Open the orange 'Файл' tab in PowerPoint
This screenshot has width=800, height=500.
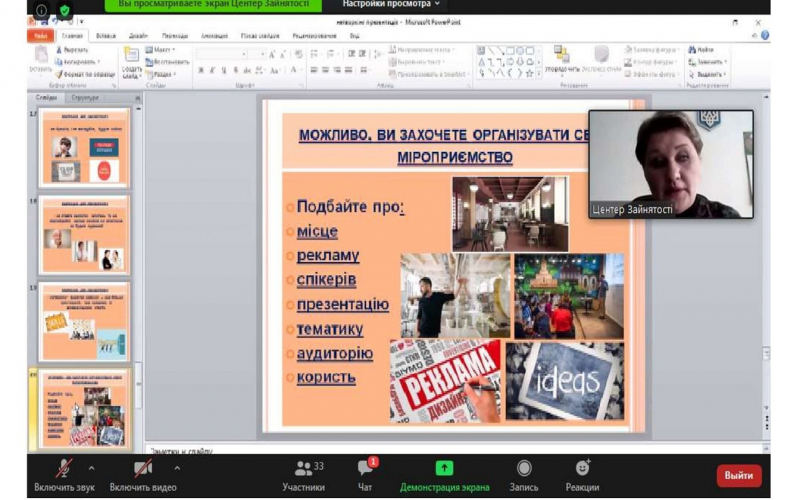point(40,36)
